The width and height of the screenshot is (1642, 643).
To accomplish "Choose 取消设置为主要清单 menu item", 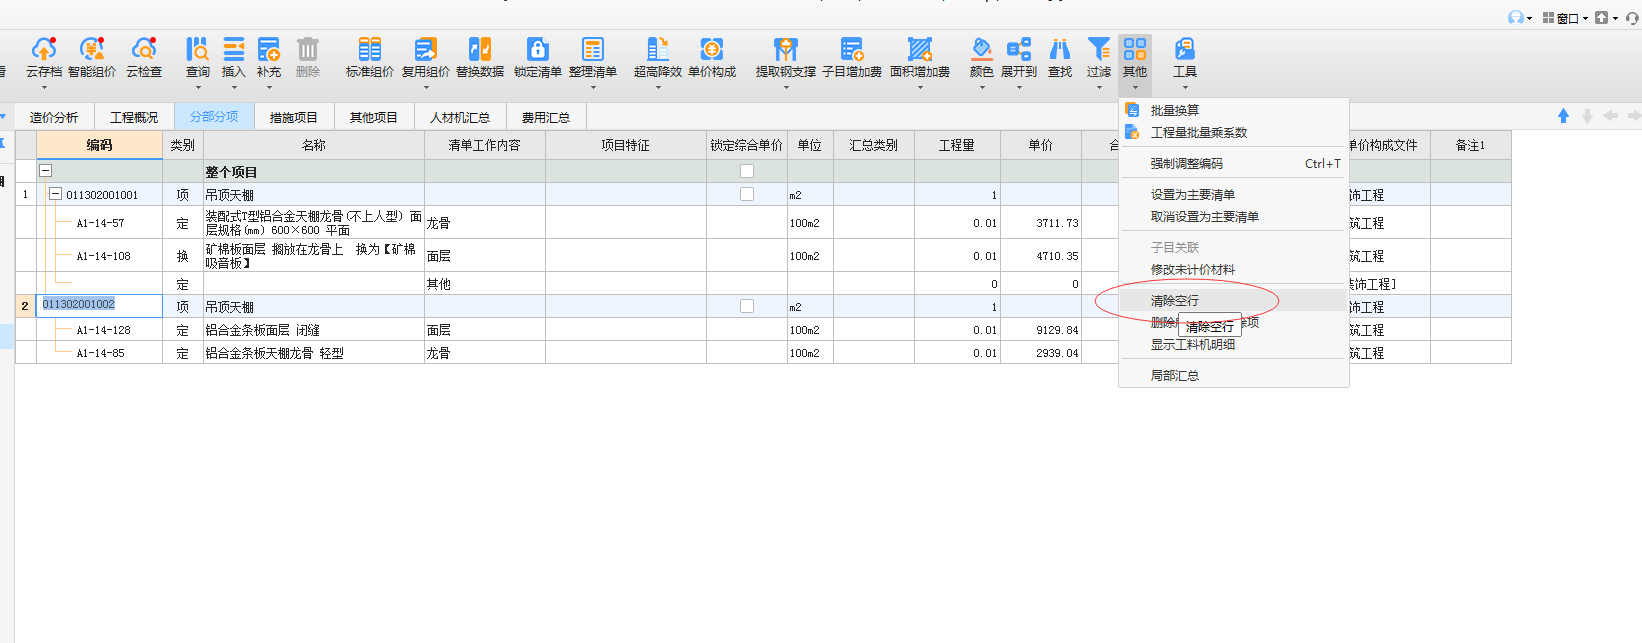I will point(1234,216).
